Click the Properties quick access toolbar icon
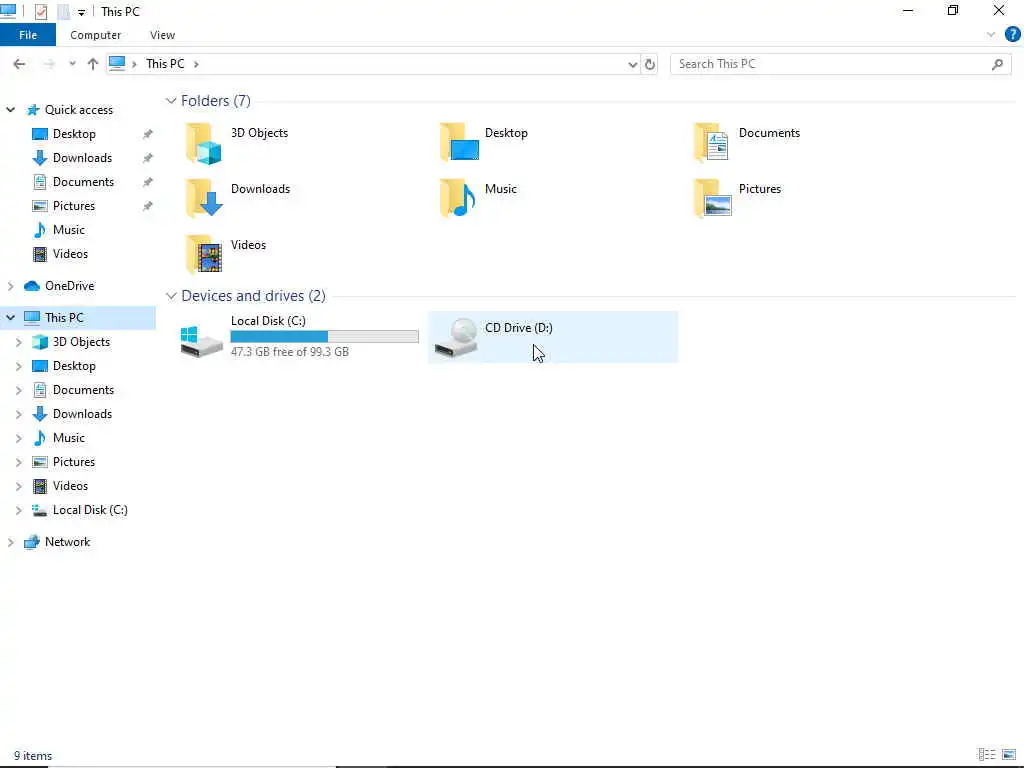This screenshot has height=768, width=1024. (40, 12)
